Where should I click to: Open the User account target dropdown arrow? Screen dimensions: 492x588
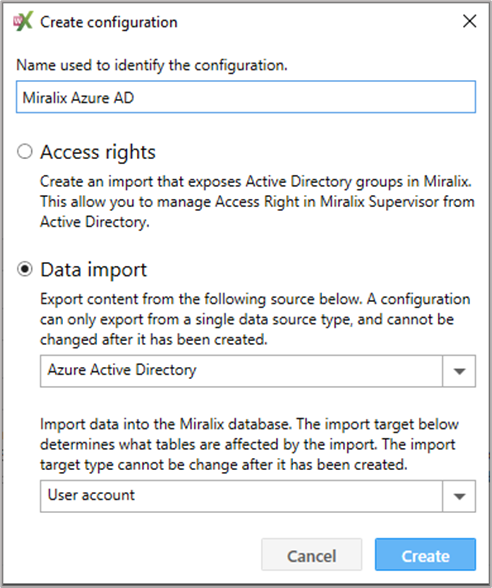pos(459,496)
